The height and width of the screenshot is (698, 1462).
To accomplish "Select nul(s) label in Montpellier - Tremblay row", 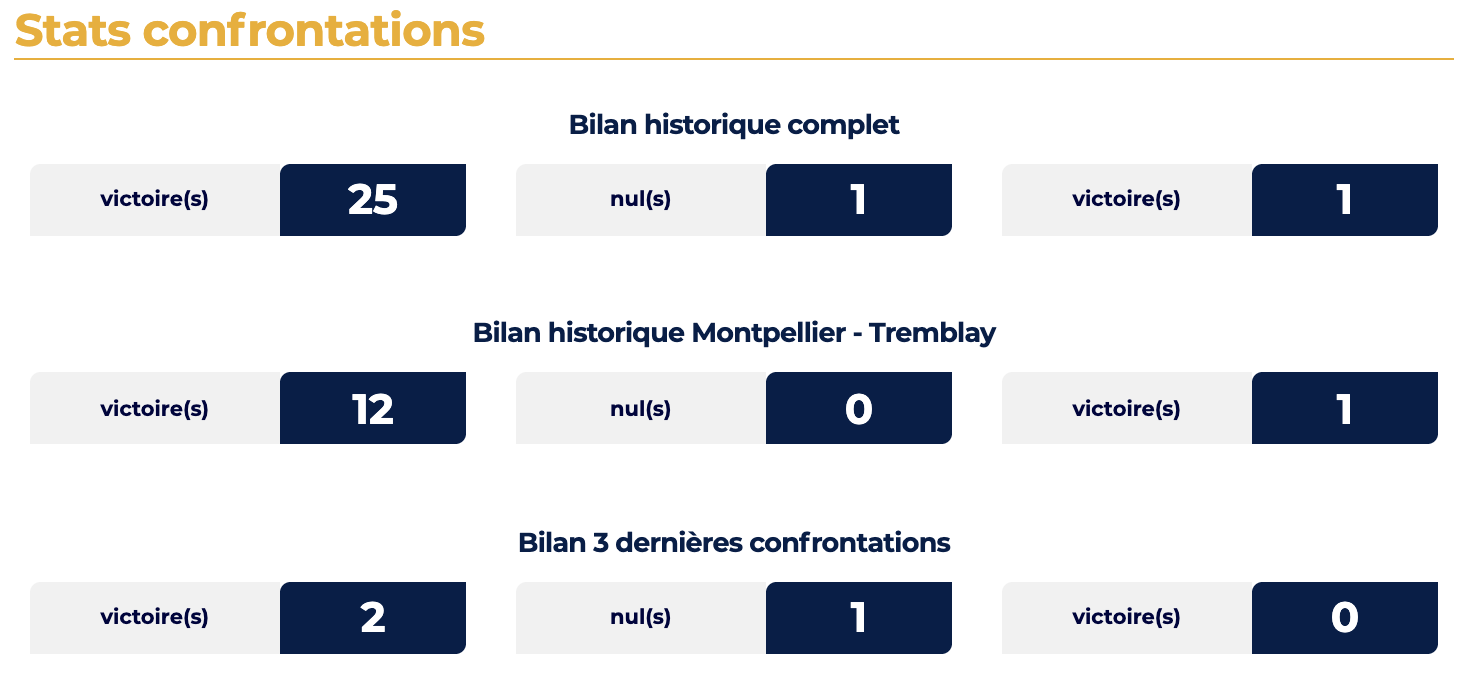I will click(640, 409).
